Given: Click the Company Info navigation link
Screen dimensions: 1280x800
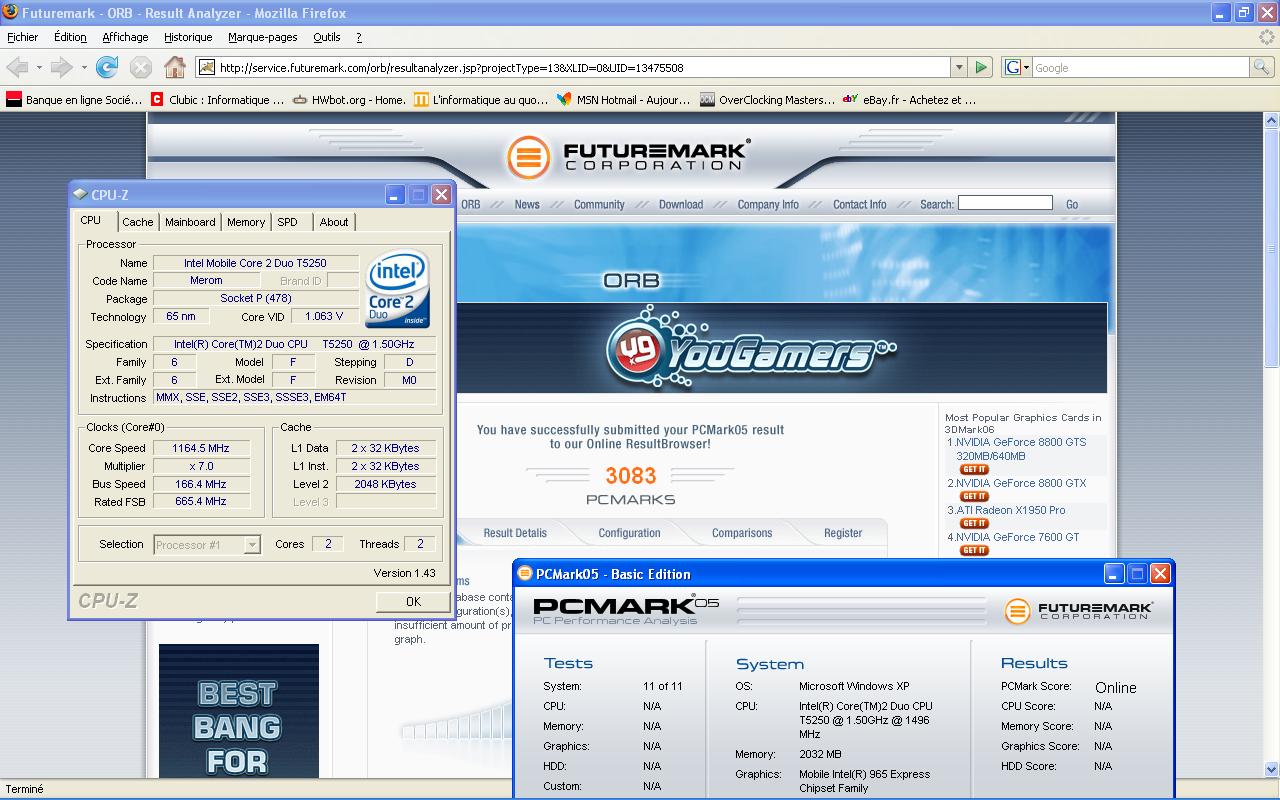Looking at the screenshot, I should point(768,204).
